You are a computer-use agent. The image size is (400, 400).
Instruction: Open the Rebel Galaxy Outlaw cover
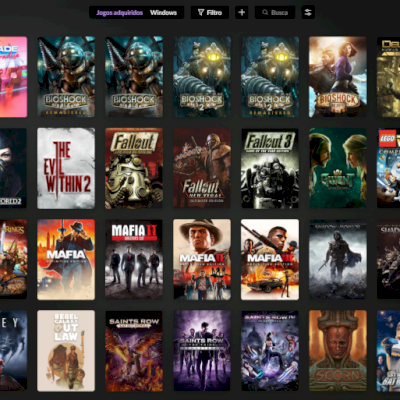pos(66,351)
